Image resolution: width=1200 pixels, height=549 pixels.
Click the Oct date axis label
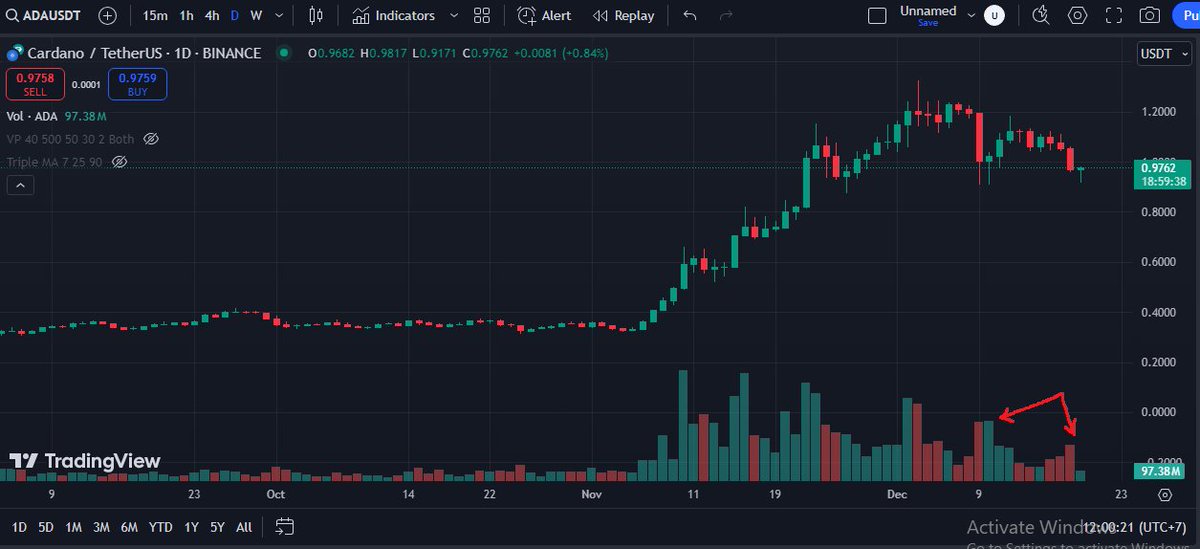pos(276,494)
